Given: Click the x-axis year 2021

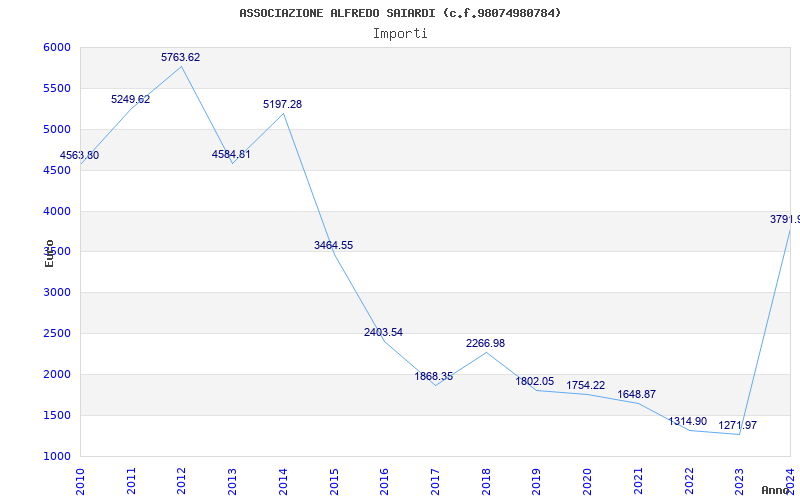Looking at the screenshot, I should pos(638,481).
